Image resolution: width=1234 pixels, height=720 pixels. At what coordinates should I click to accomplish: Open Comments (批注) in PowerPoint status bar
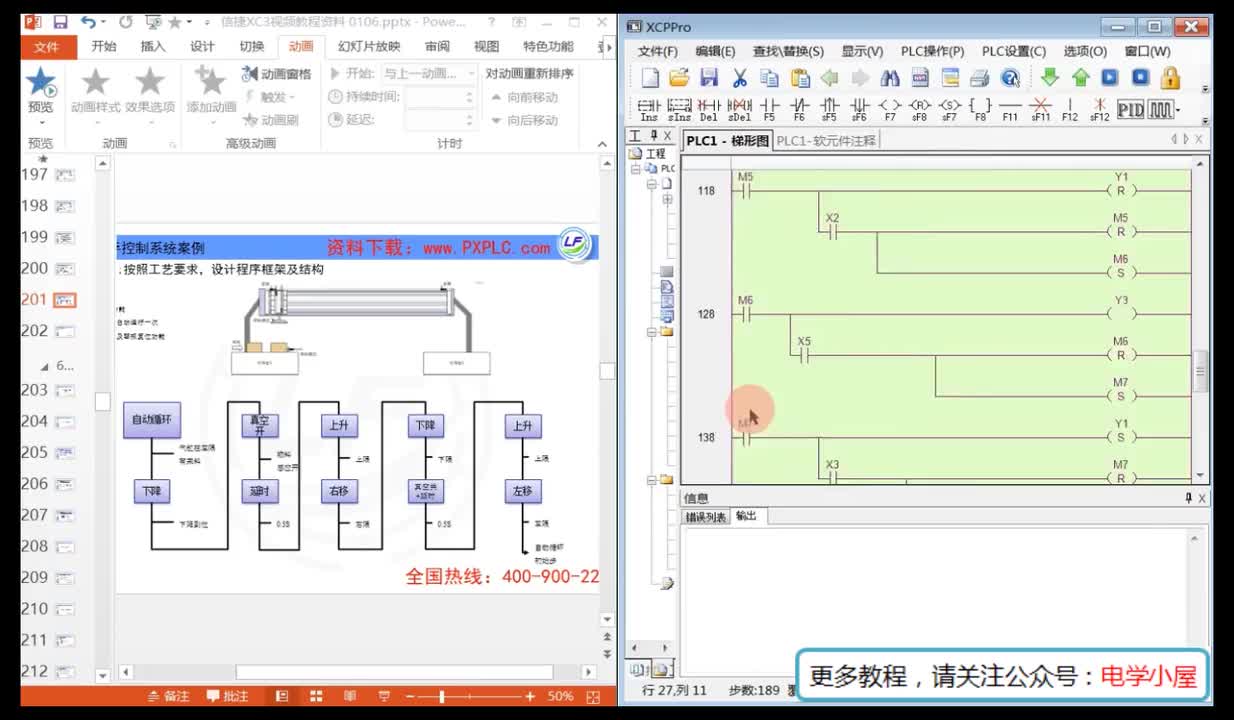coord(228,696)
